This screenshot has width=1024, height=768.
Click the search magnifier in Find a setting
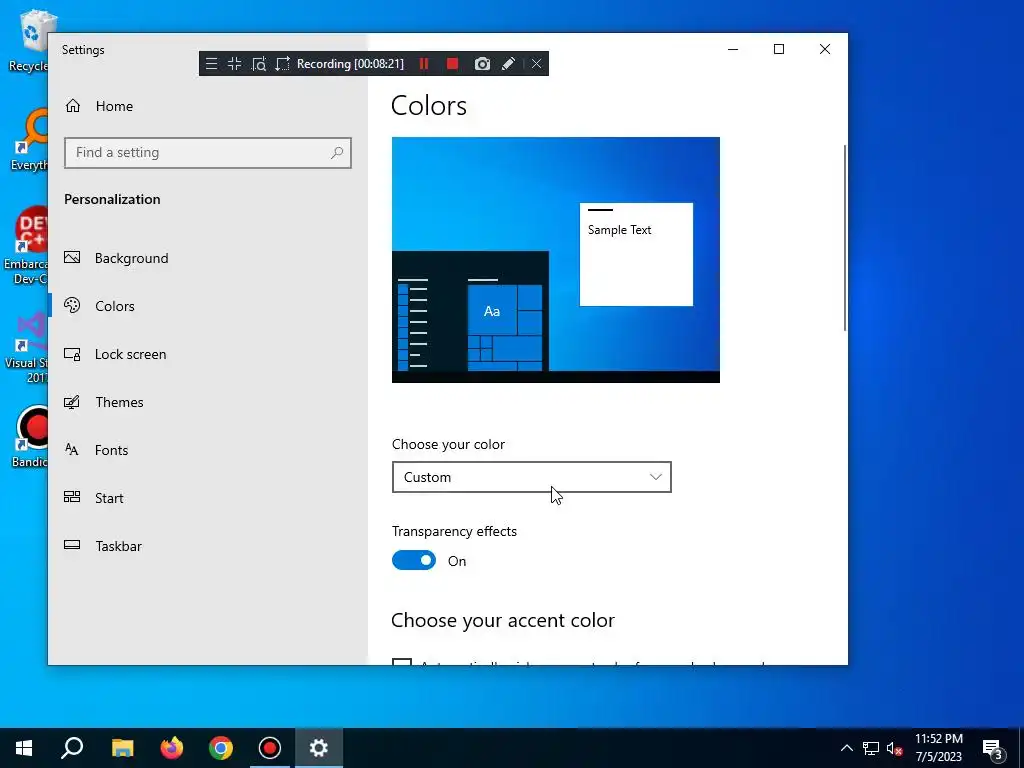click(x=337, y=153)
